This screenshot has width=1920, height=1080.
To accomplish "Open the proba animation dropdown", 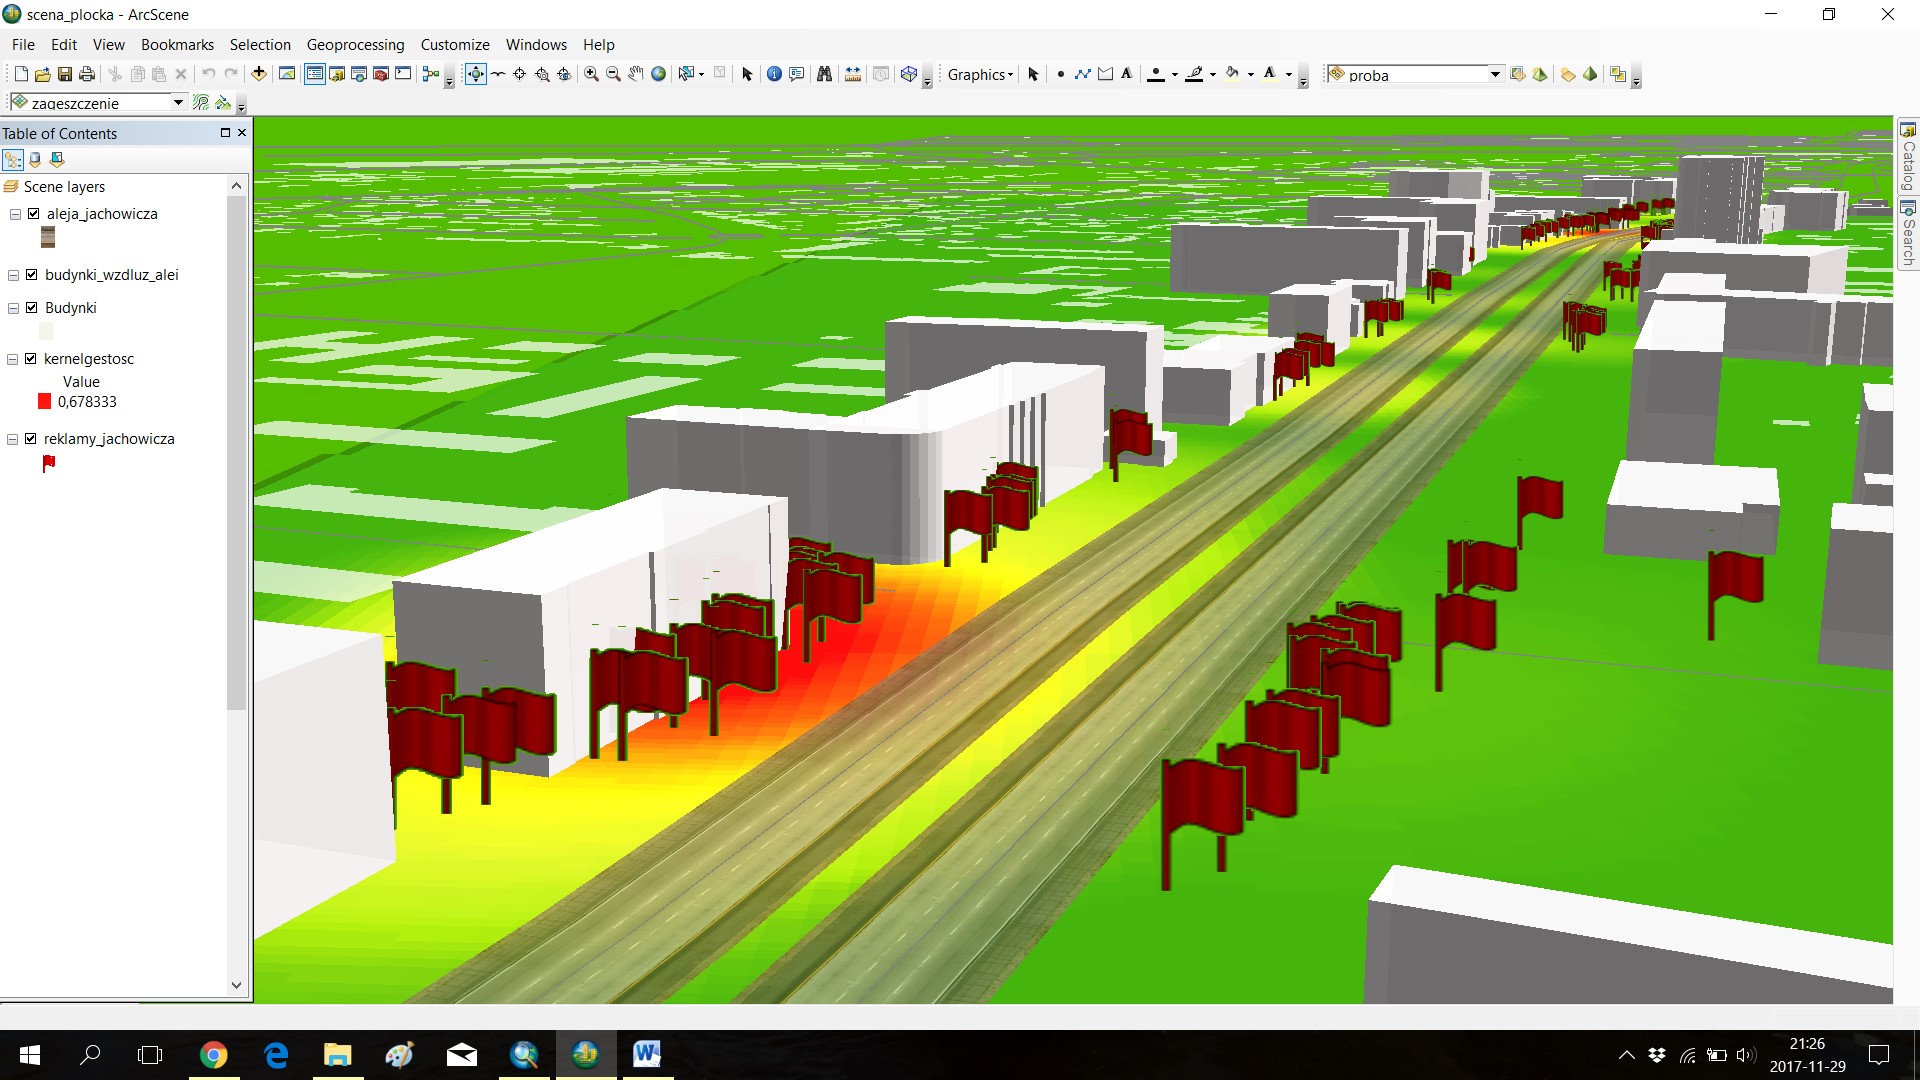I will (1495, 74).
